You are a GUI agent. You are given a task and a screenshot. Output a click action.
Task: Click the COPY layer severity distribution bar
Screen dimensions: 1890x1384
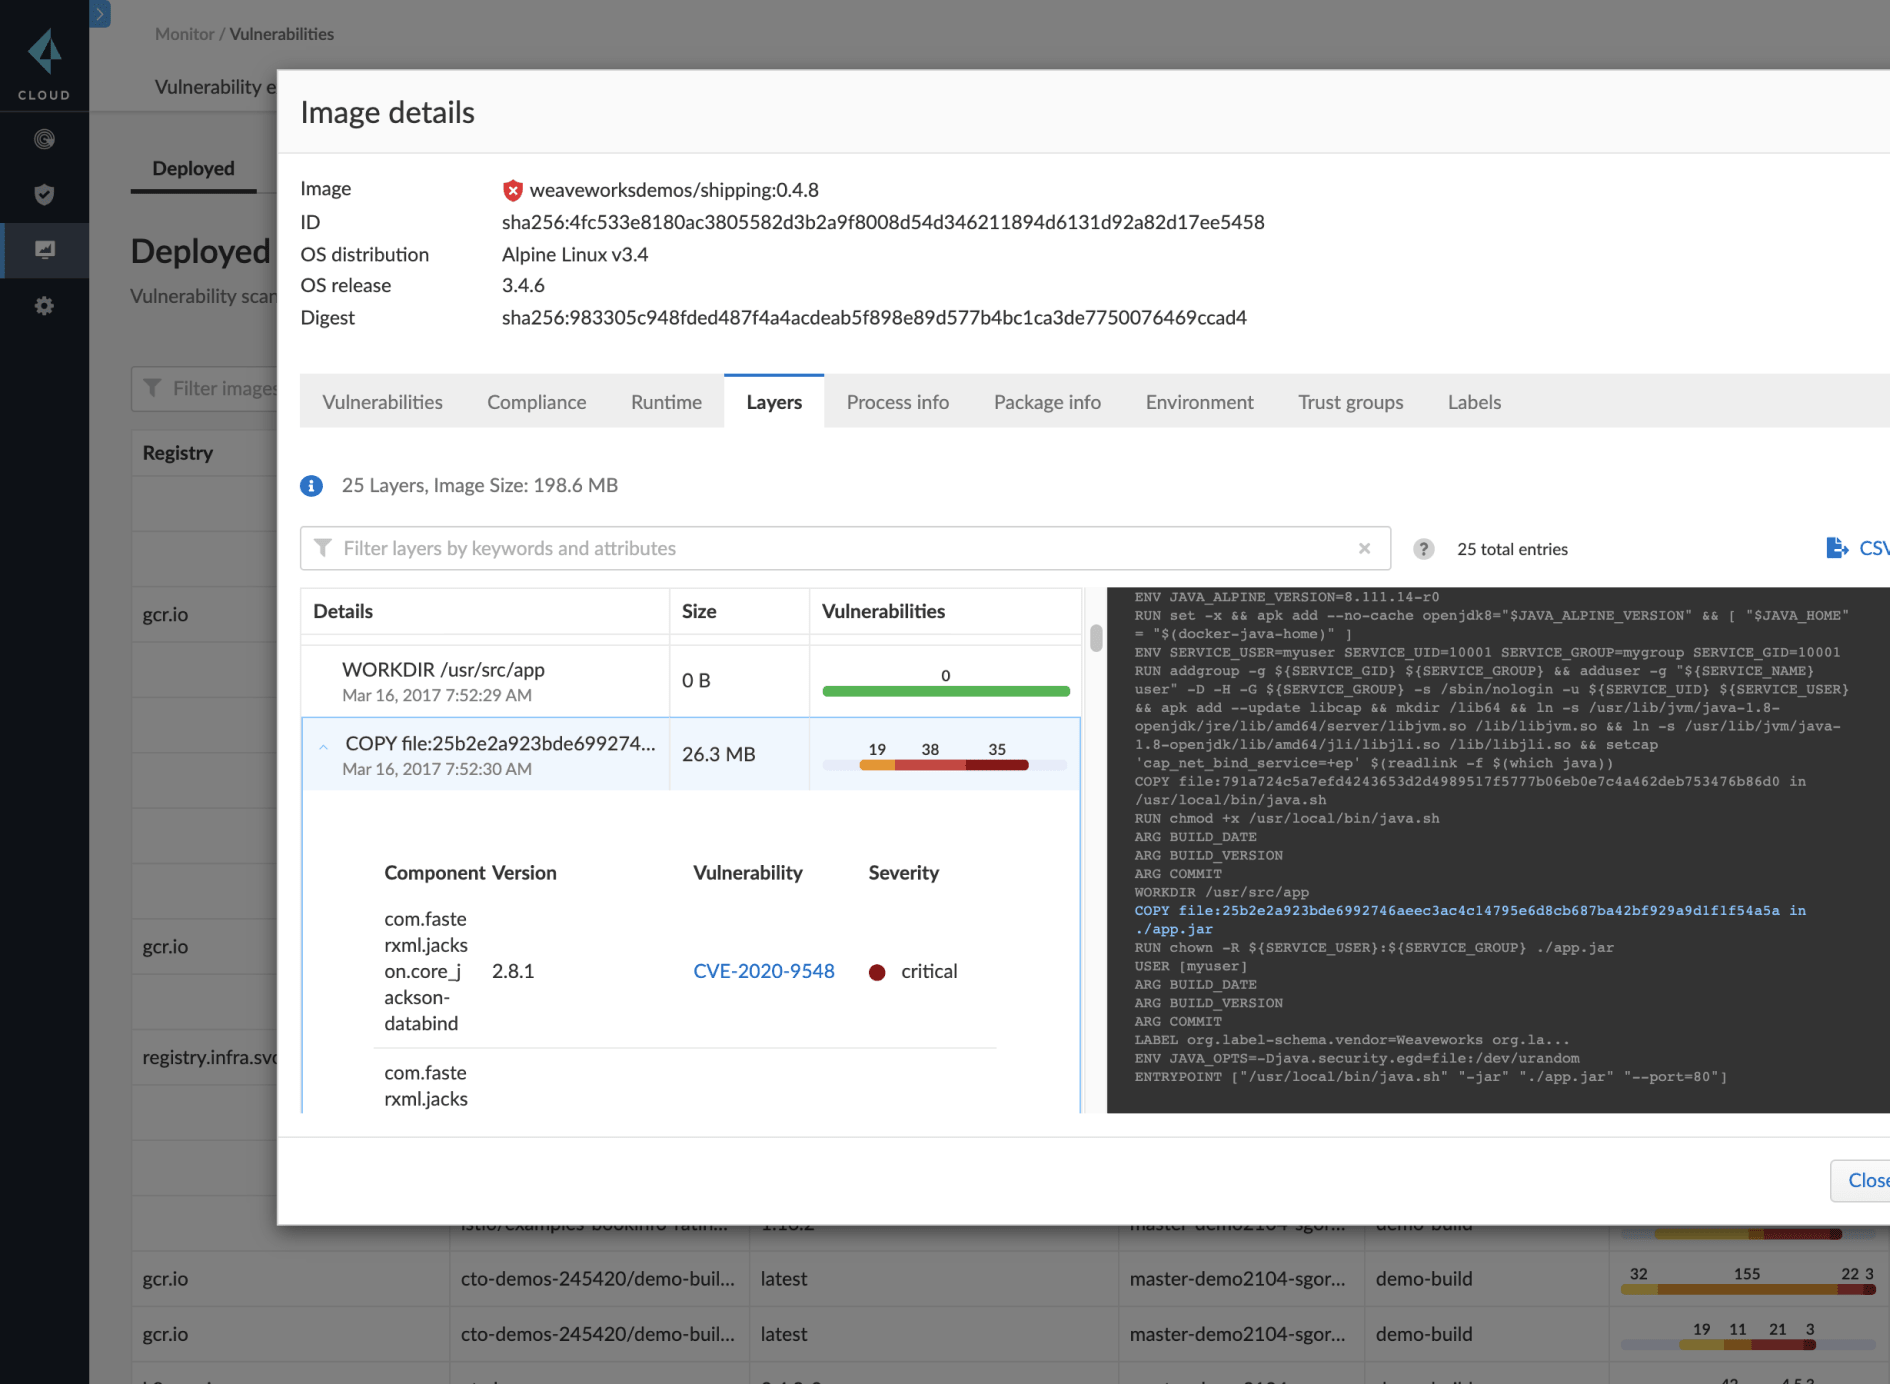pyautogui.click(x=944, y=764)
